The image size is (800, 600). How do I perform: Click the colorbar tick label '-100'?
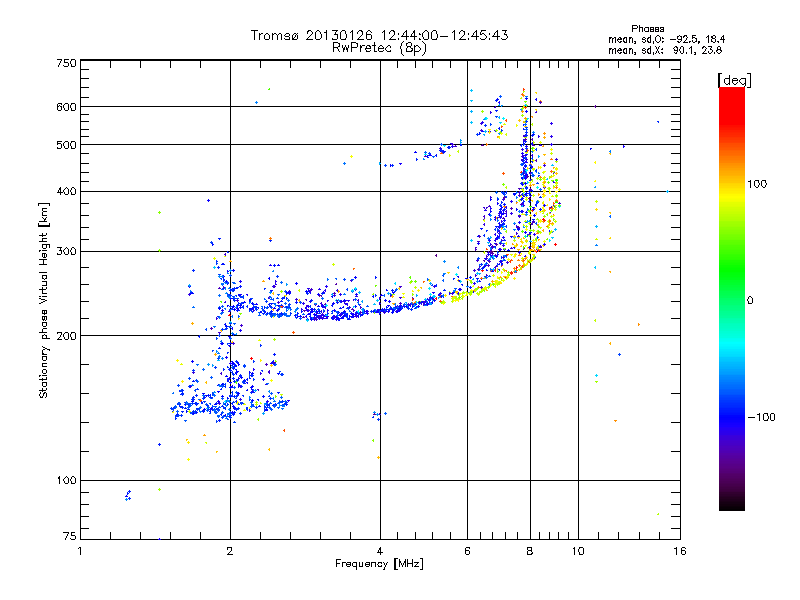(x=762, y=417)
